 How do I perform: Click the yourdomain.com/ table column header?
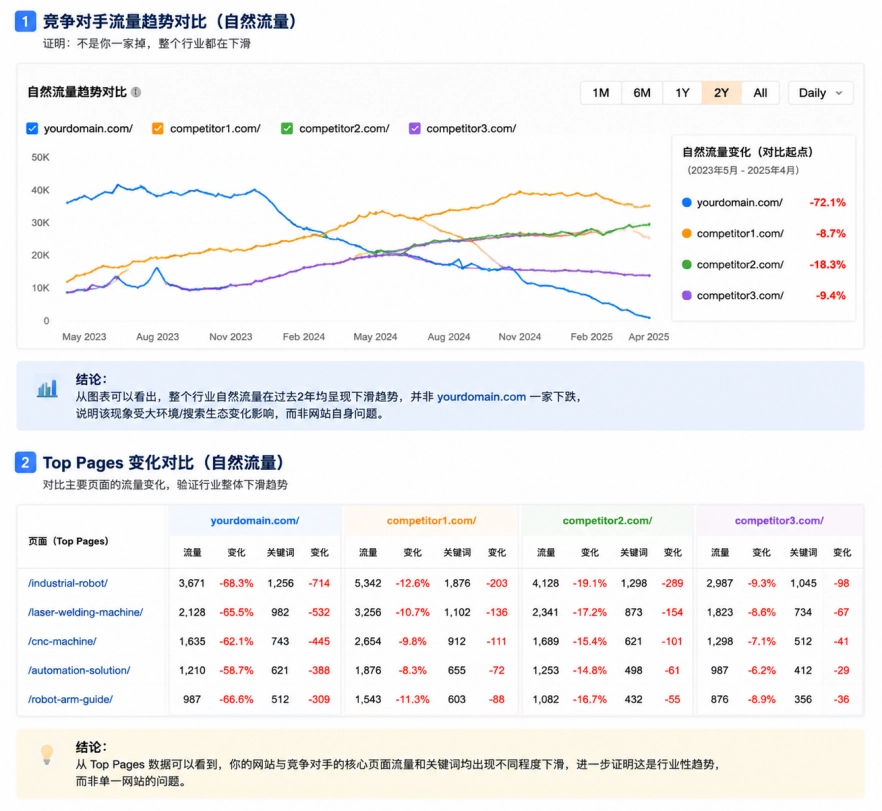pyautogui.click(x=255, y=521)
